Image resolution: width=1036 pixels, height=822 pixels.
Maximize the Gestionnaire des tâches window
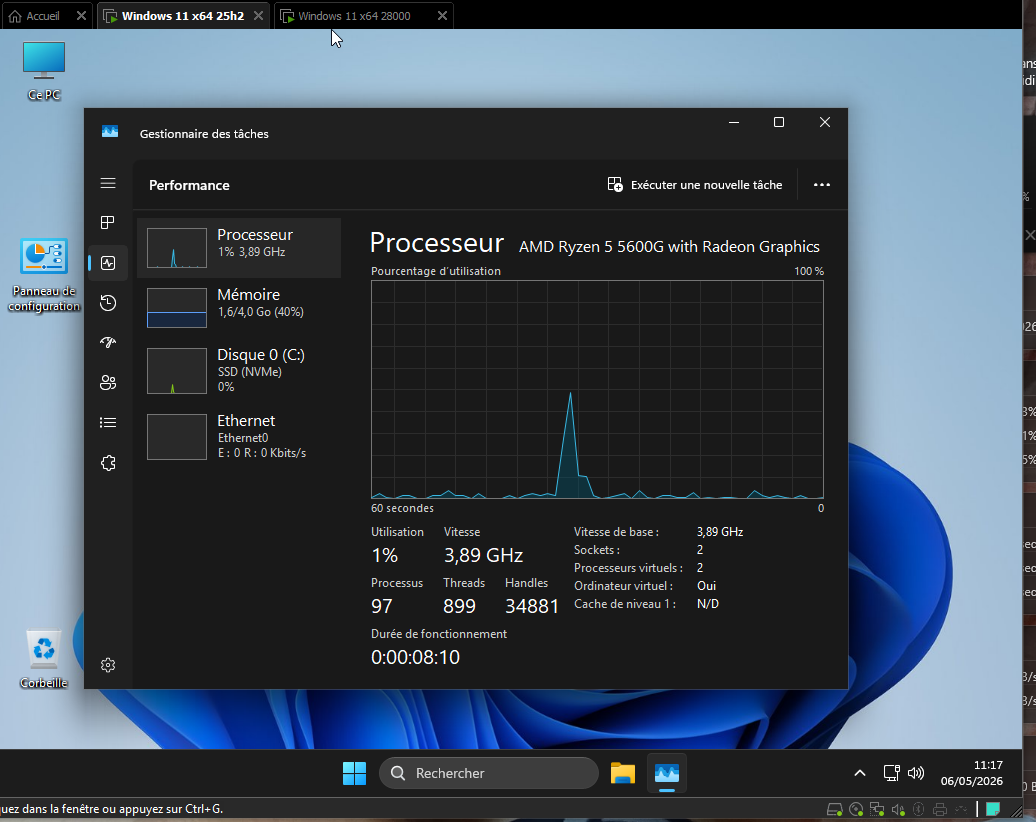(x=779, y=122)
